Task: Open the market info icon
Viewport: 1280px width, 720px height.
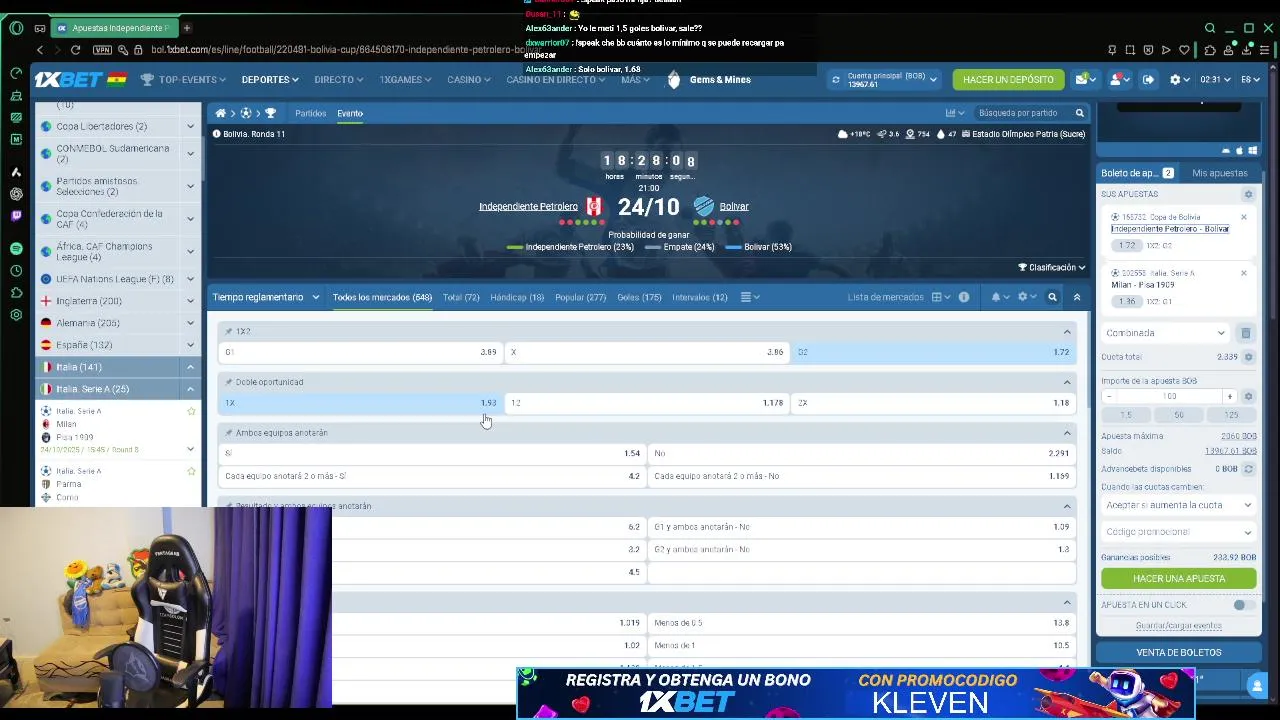Action: 964,297
